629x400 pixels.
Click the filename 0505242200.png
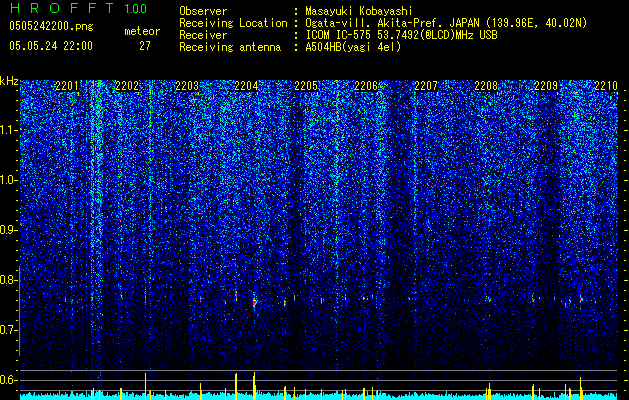click(51, 26)
